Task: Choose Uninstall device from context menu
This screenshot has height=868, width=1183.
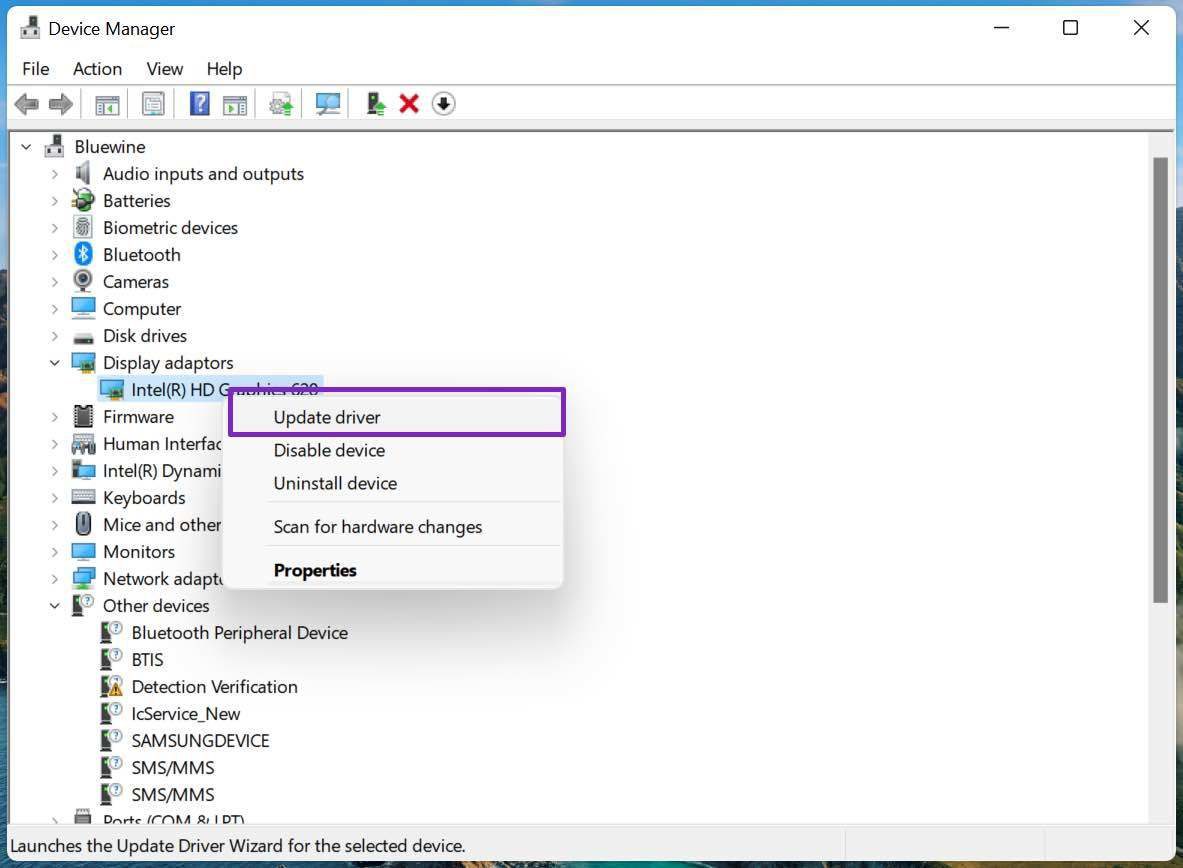Action: [x=335, y=483]
